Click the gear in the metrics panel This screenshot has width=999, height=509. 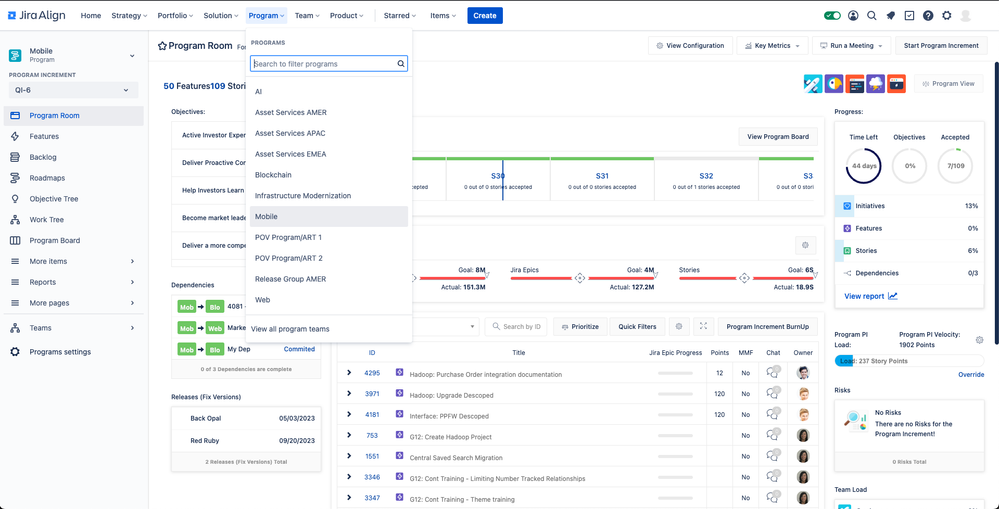(805, 245)
